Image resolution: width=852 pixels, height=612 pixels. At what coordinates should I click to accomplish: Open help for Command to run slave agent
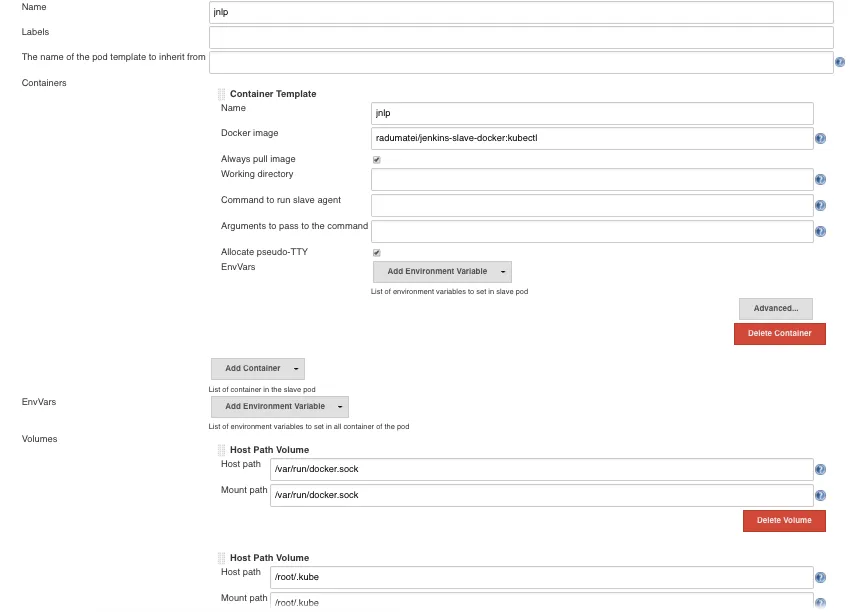tap(820, 205)
